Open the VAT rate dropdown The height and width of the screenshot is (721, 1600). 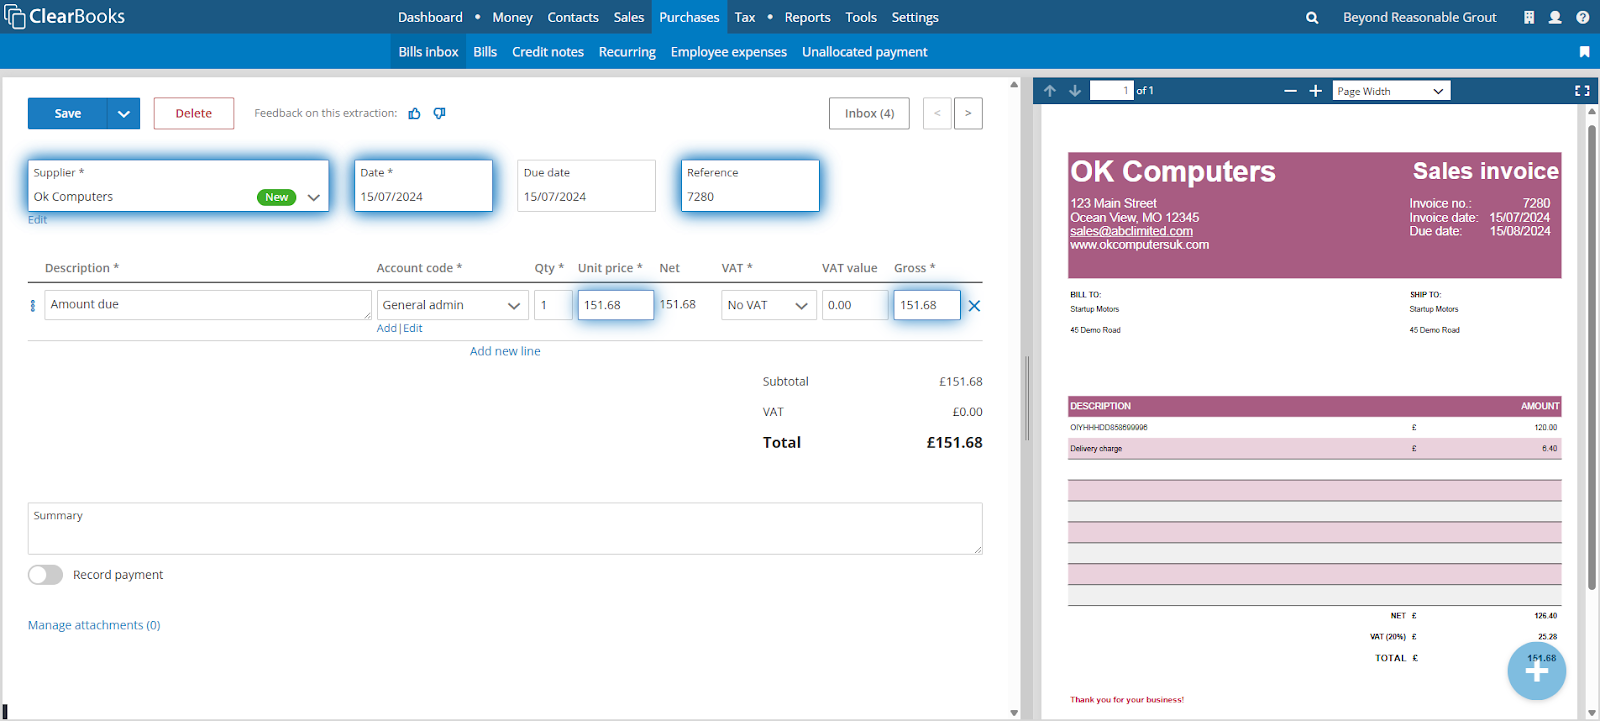click(x=768, y=305)
